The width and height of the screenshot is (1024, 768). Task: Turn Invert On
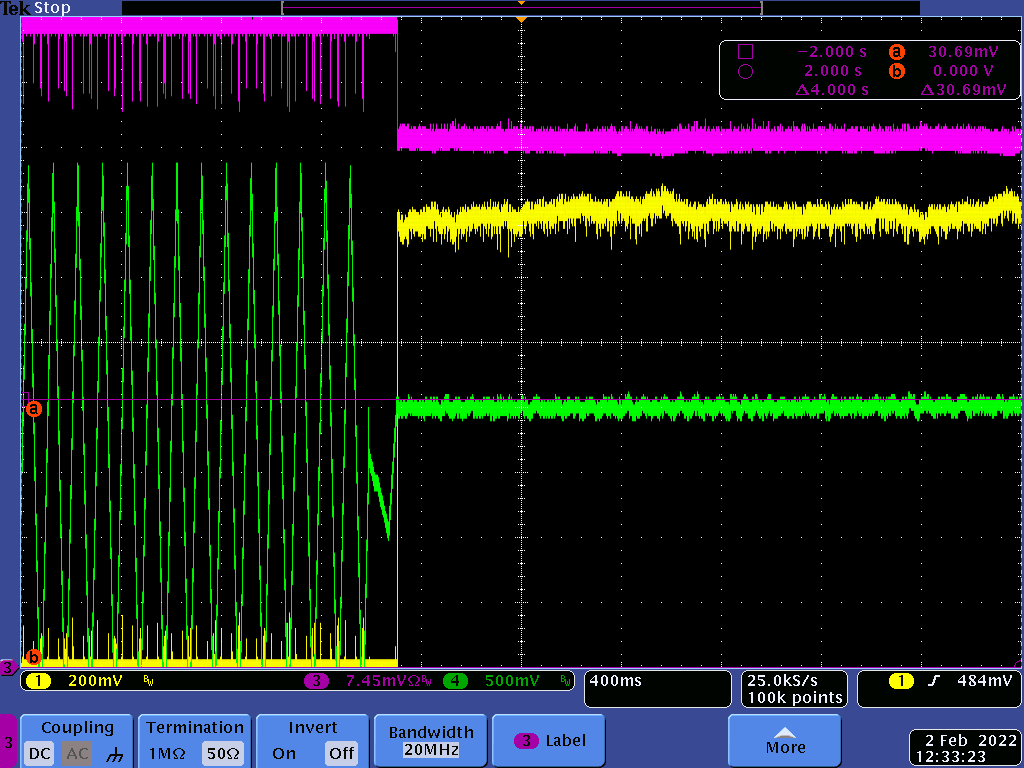coord(284,754)
